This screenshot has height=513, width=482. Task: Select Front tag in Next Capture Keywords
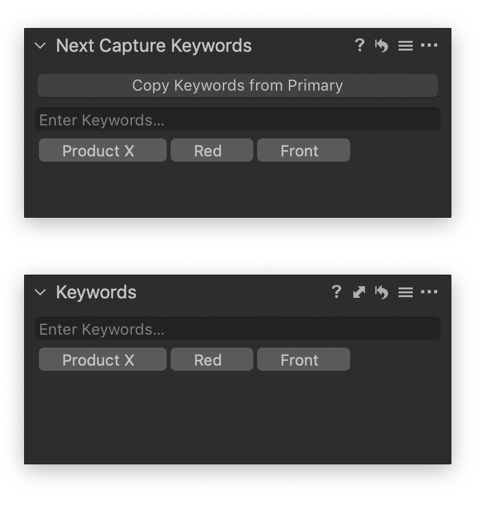click(303, 150)
